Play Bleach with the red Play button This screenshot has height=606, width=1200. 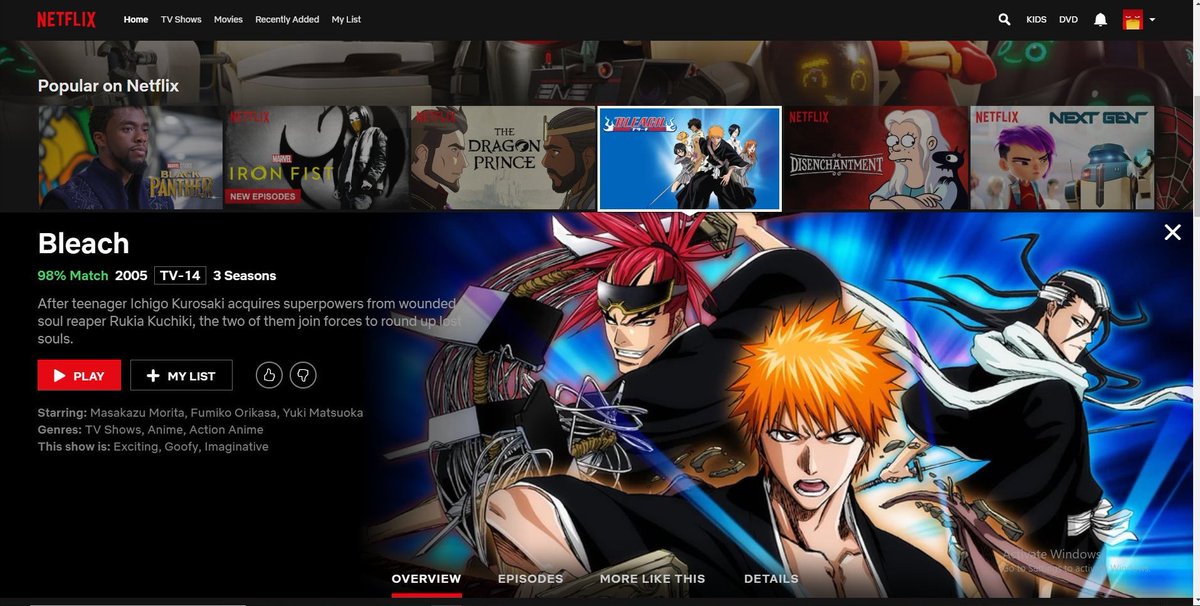(x=79, y=375)
